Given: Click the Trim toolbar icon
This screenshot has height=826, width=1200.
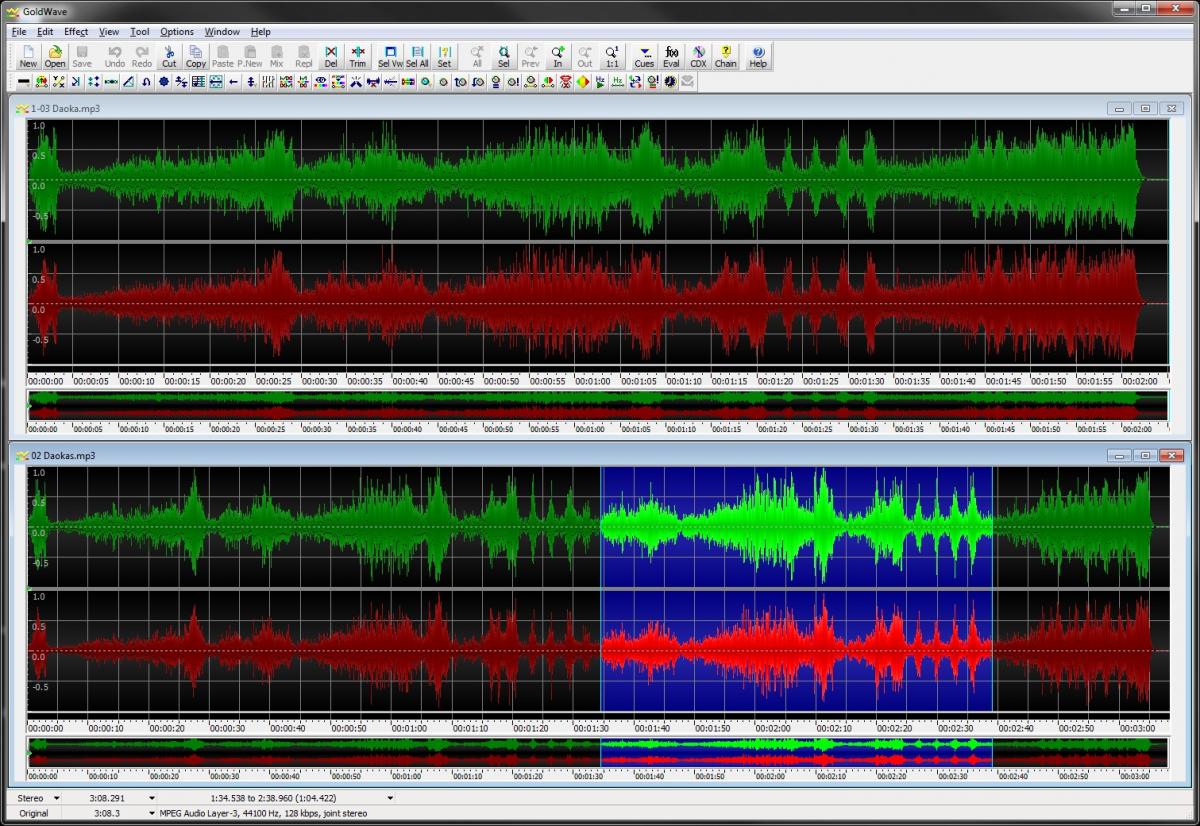Looking at the screenshot, I should point(357,56).
